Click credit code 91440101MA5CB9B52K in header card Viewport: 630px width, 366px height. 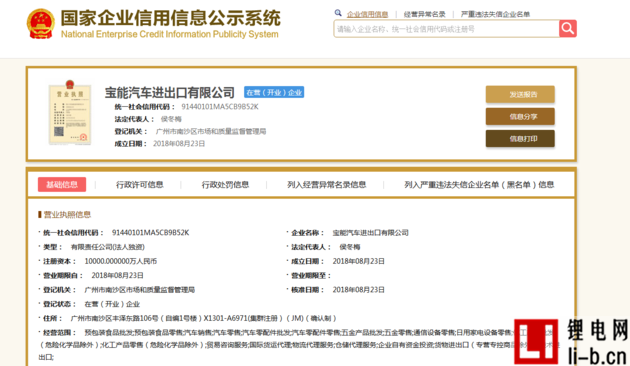point(220,107)
